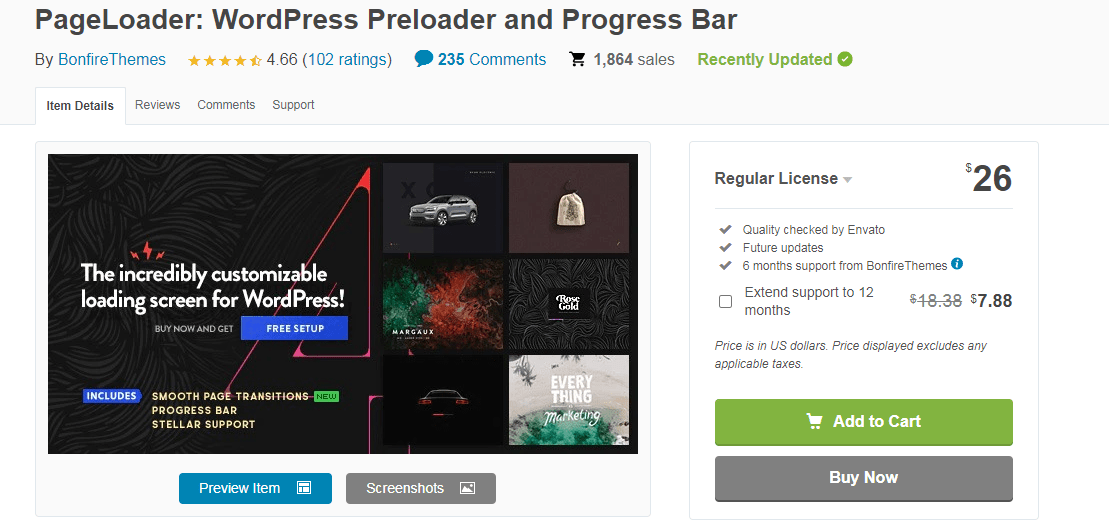Select the Item Details tab

80,106
